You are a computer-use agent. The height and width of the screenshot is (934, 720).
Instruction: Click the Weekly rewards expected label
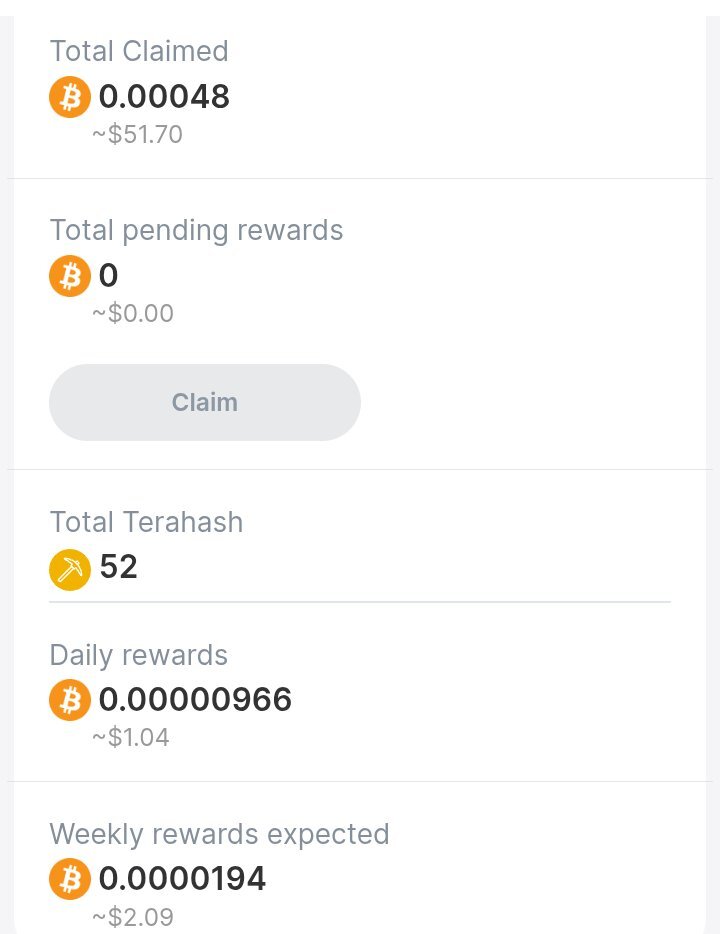(x=220, y=834)
